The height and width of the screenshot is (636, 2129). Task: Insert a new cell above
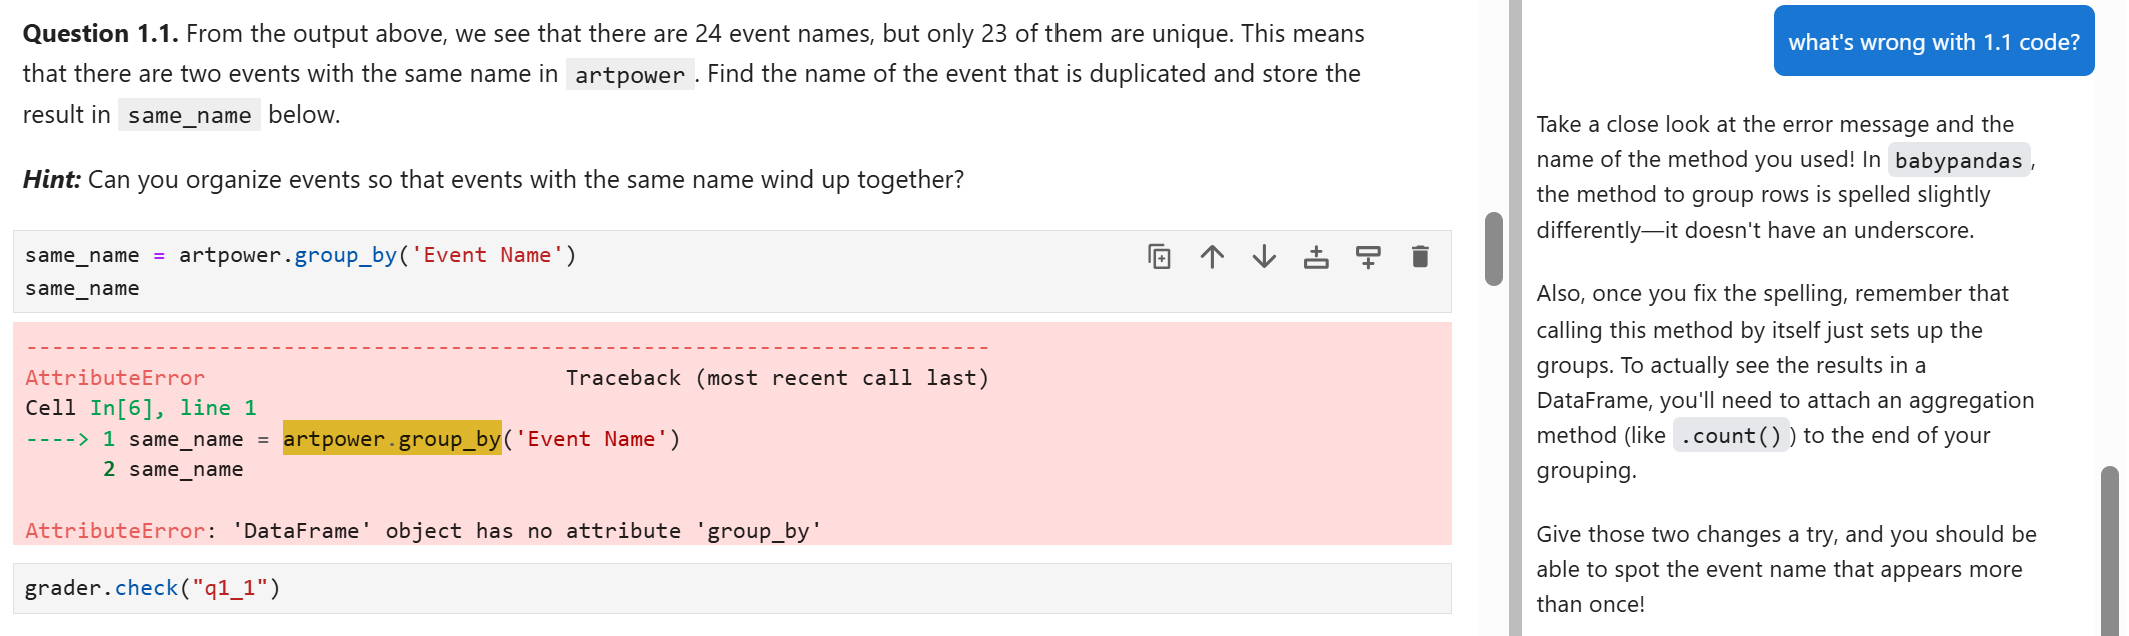(x=1316, y=257)
